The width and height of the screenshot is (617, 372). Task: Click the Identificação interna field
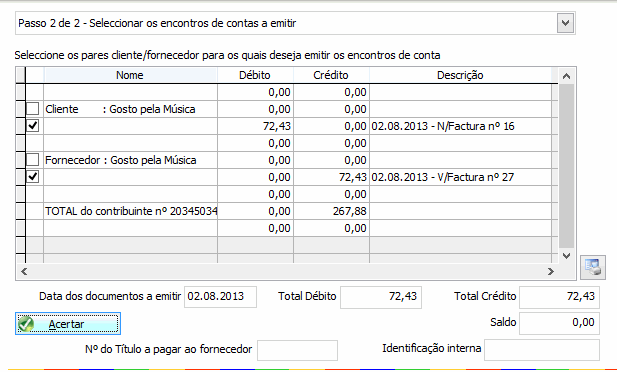(542, 350)
